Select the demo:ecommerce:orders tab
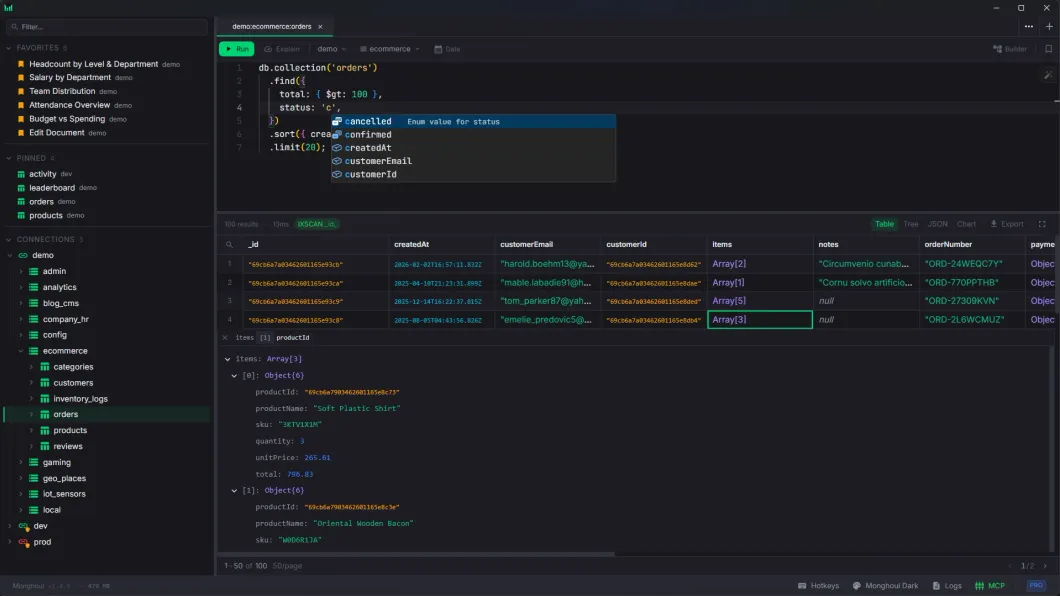Viewport: 1060px width, 596px height. click(272, 26)
